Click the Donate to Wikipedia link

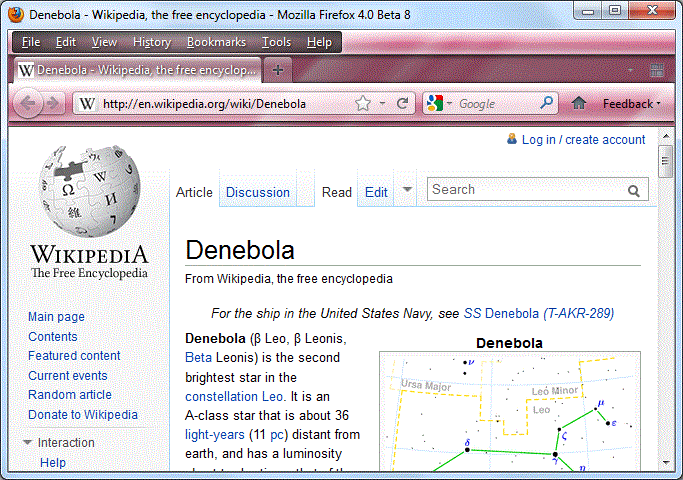[x=83, y=415]
